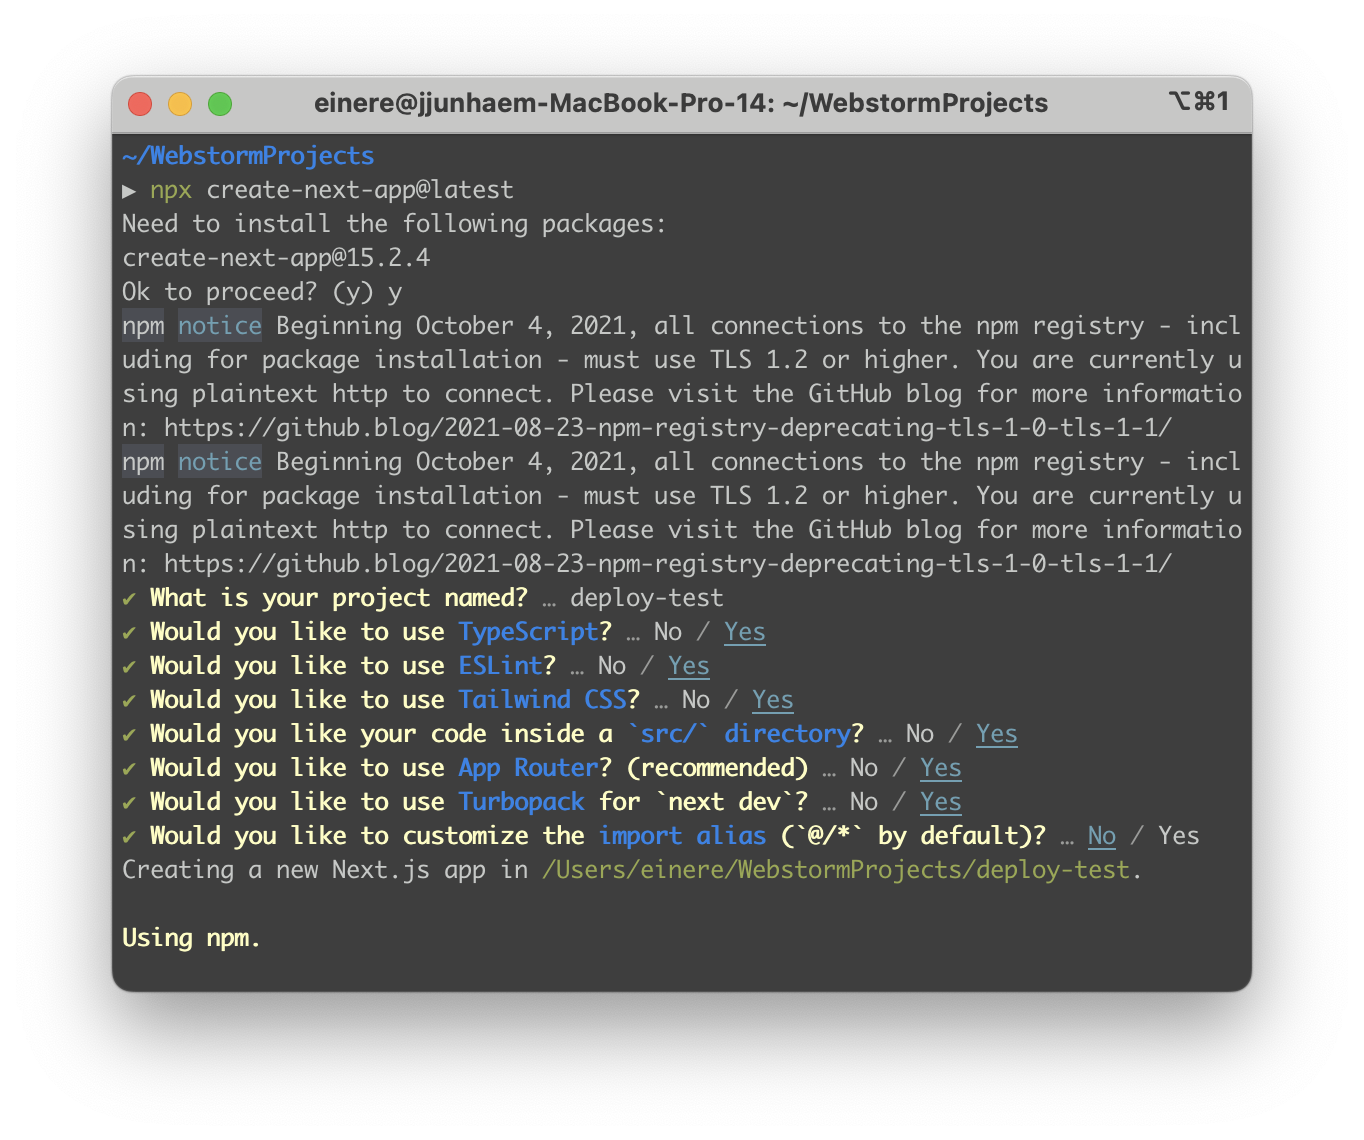Click the checkmark beside import alias prompt
This screenshot has width=1364, height=1140.
point(129,836)
